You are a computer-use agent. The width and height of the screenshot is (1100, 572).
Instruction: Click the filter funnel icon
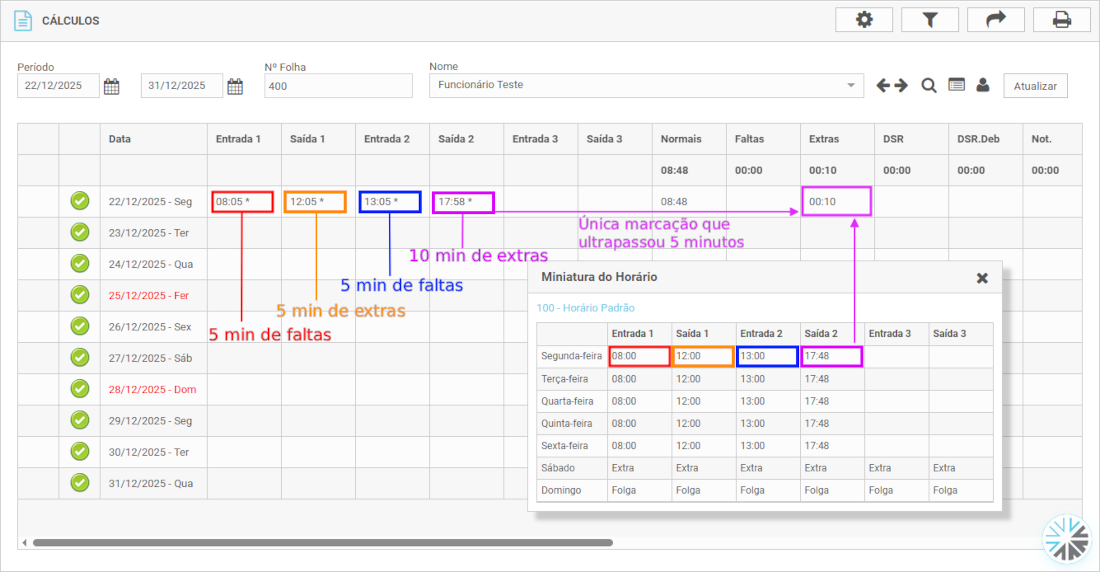(929, 20)
